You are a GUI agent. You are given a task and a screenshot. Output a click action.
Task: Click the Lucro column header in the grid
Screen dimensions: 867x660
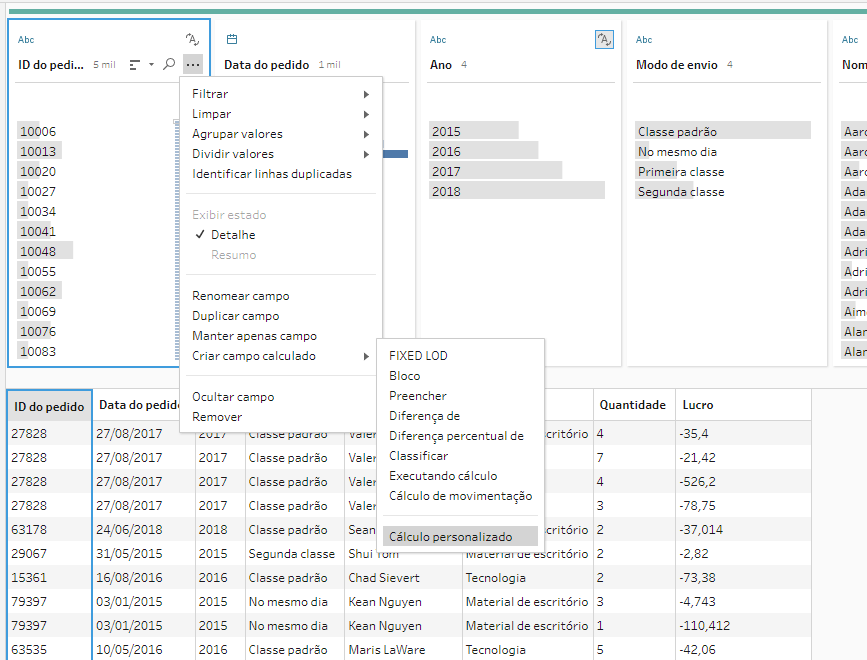698,405
